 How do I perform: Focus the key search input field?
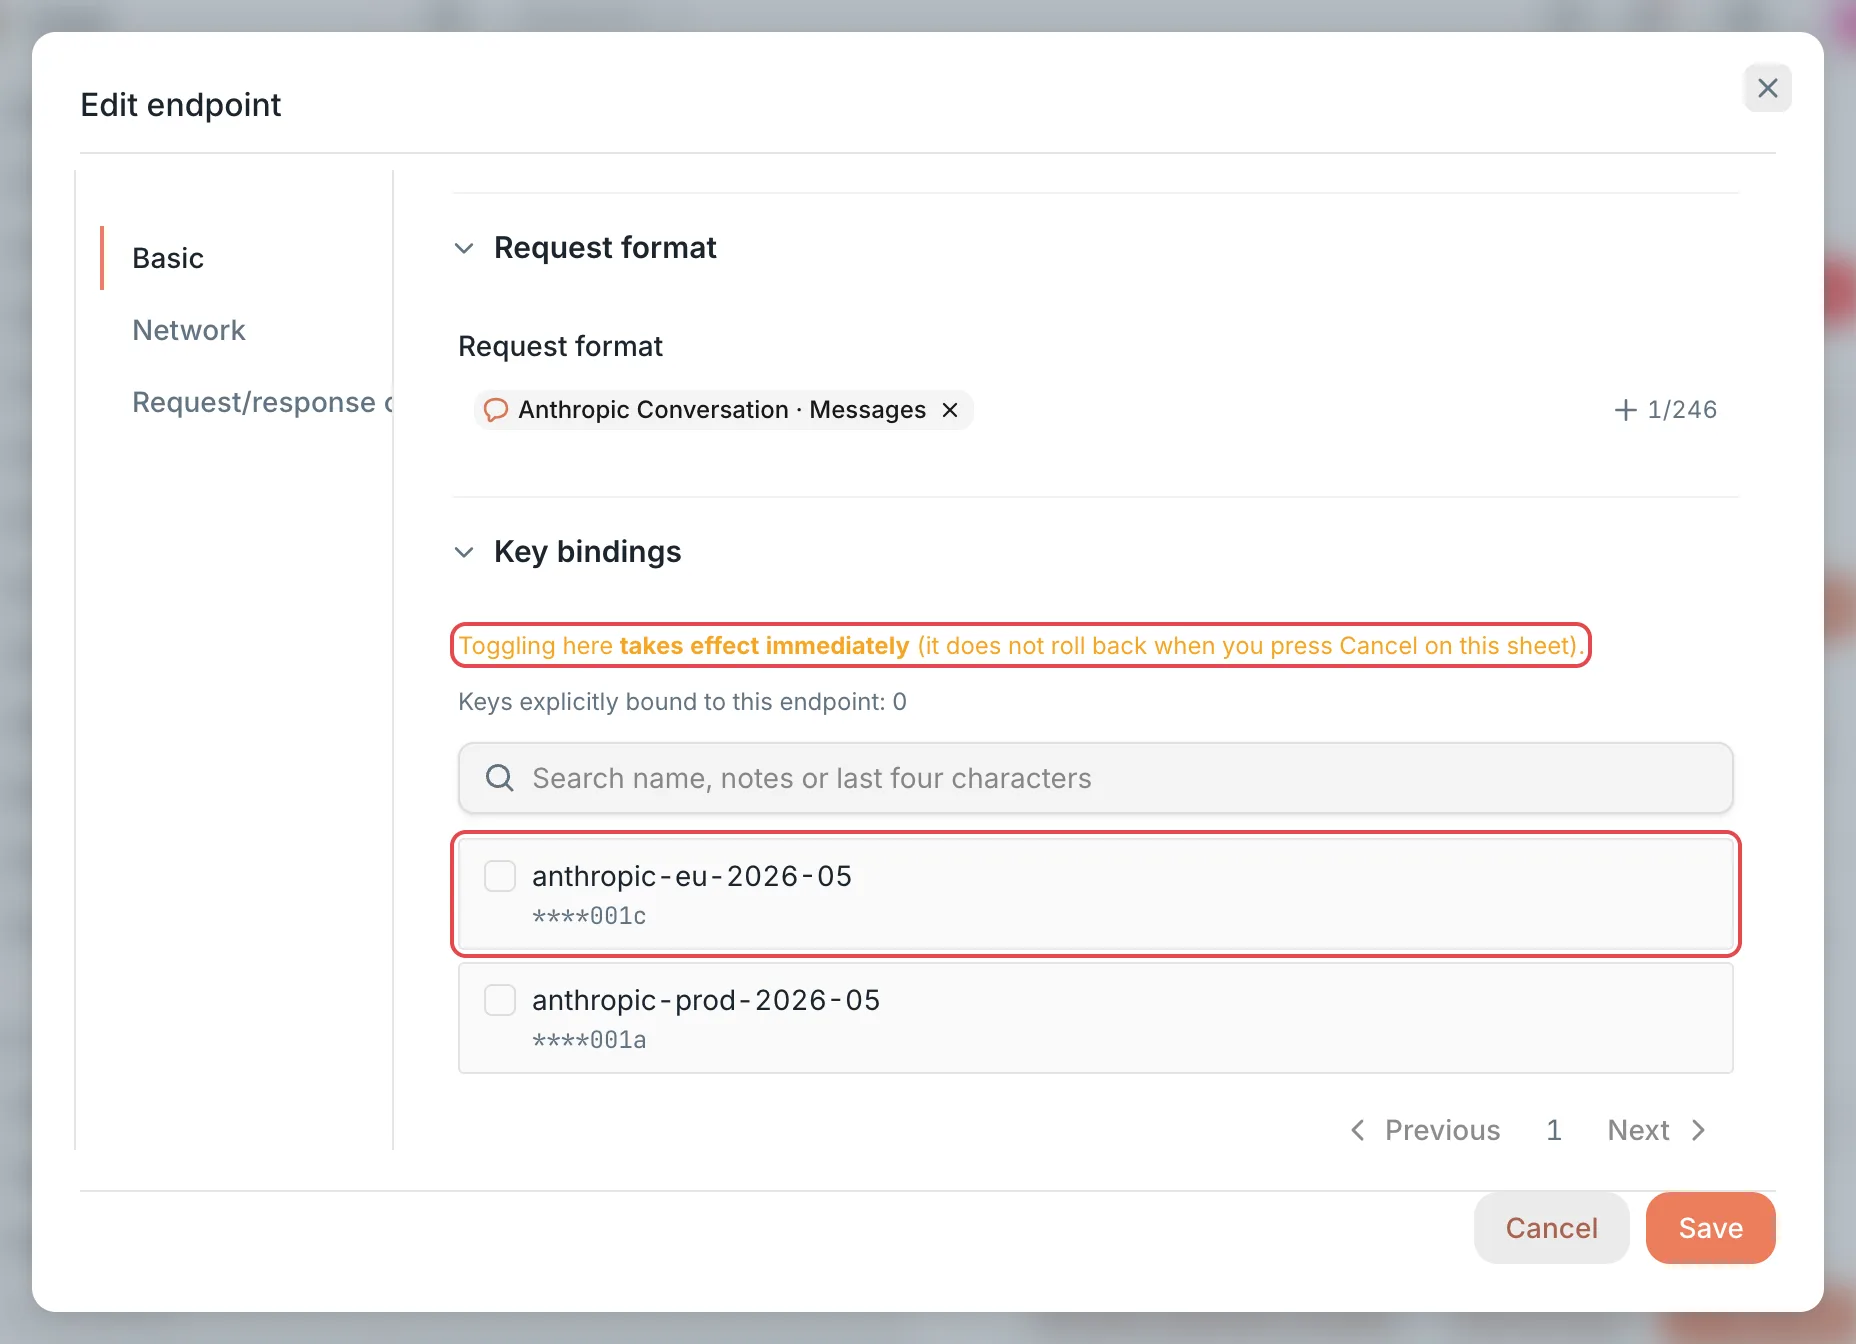pyautogui.click(x=1095, y=778)
